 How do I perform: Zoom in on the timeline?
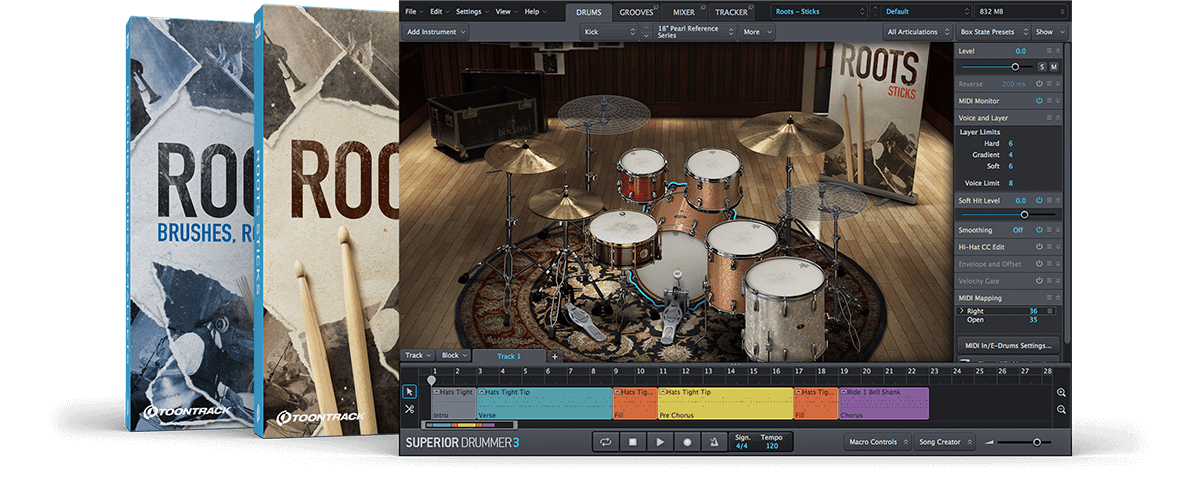tap(1061, 393)
